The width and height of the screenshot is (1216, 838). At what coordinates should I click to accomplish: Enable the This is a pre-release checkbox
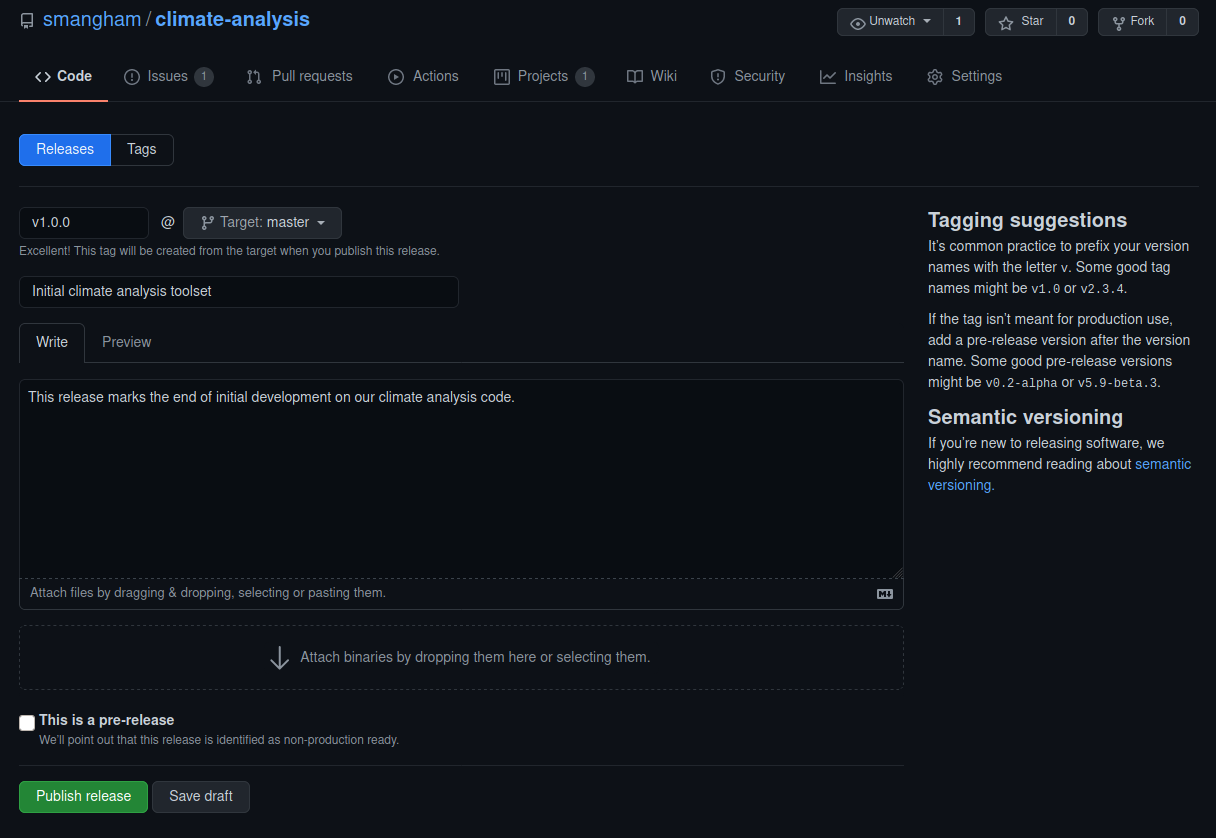click(27, 723)
